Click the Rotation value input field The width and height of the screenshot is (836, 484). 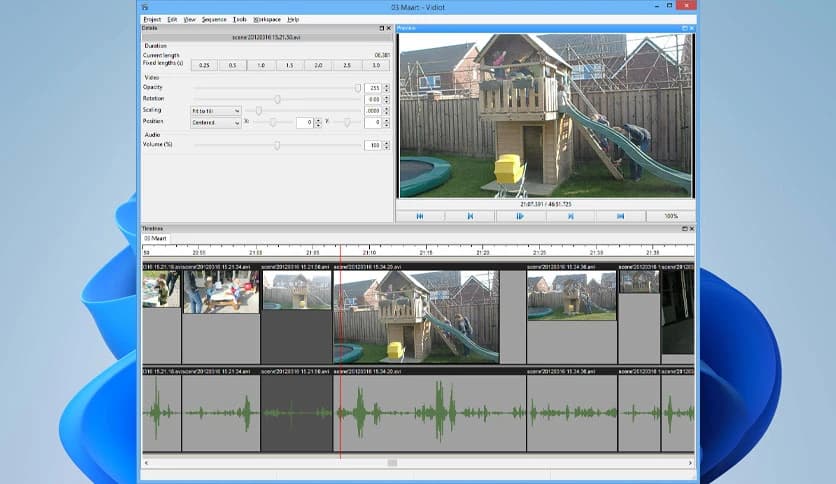[x=373, y=100]
